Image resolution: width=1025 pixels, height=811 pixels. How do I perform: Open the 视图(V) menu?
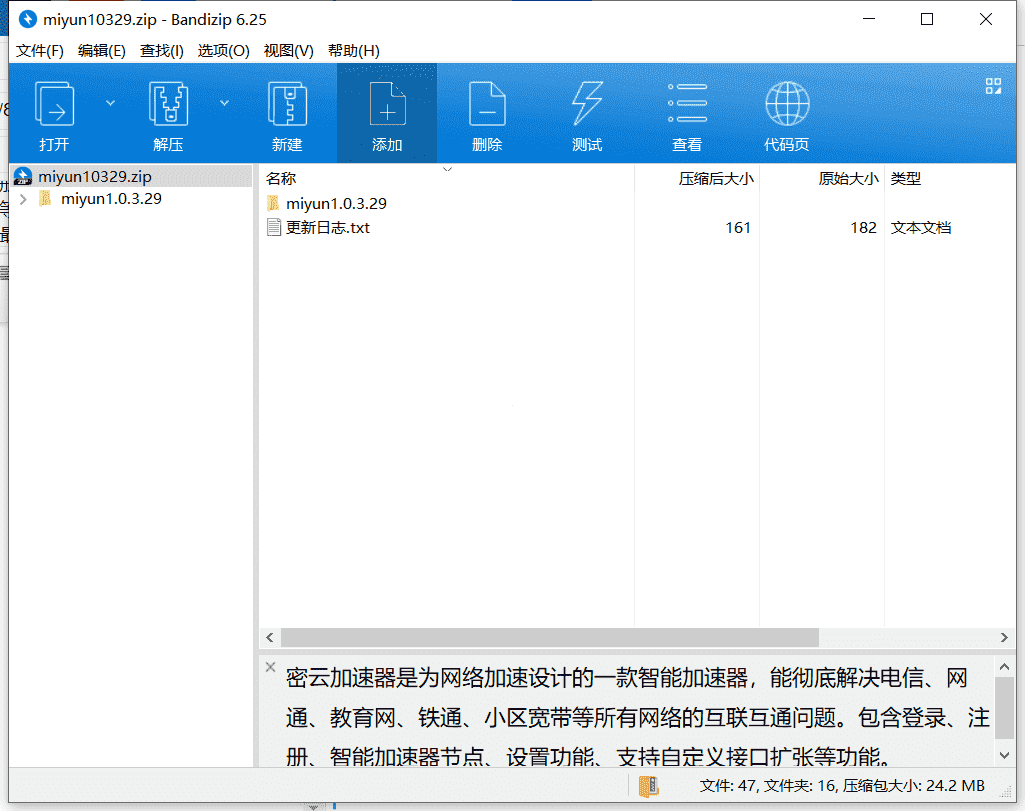point(288,51)
